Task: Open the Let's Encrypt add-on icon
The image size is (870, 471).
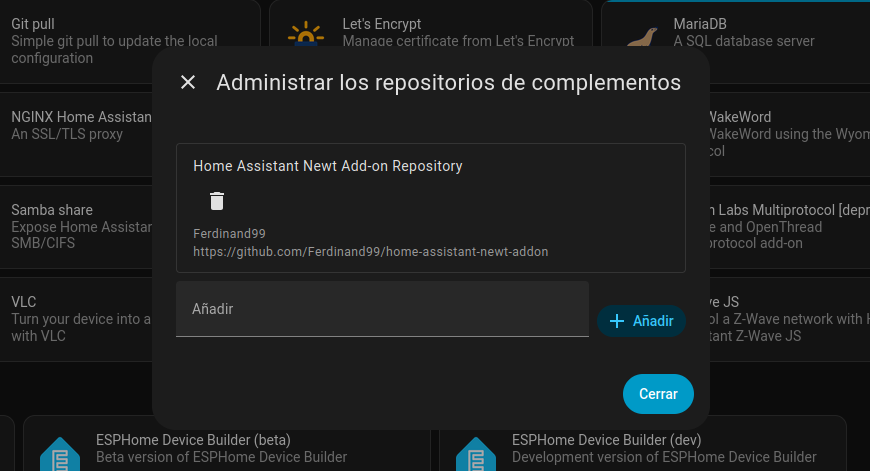Action: tap(306, 36)
